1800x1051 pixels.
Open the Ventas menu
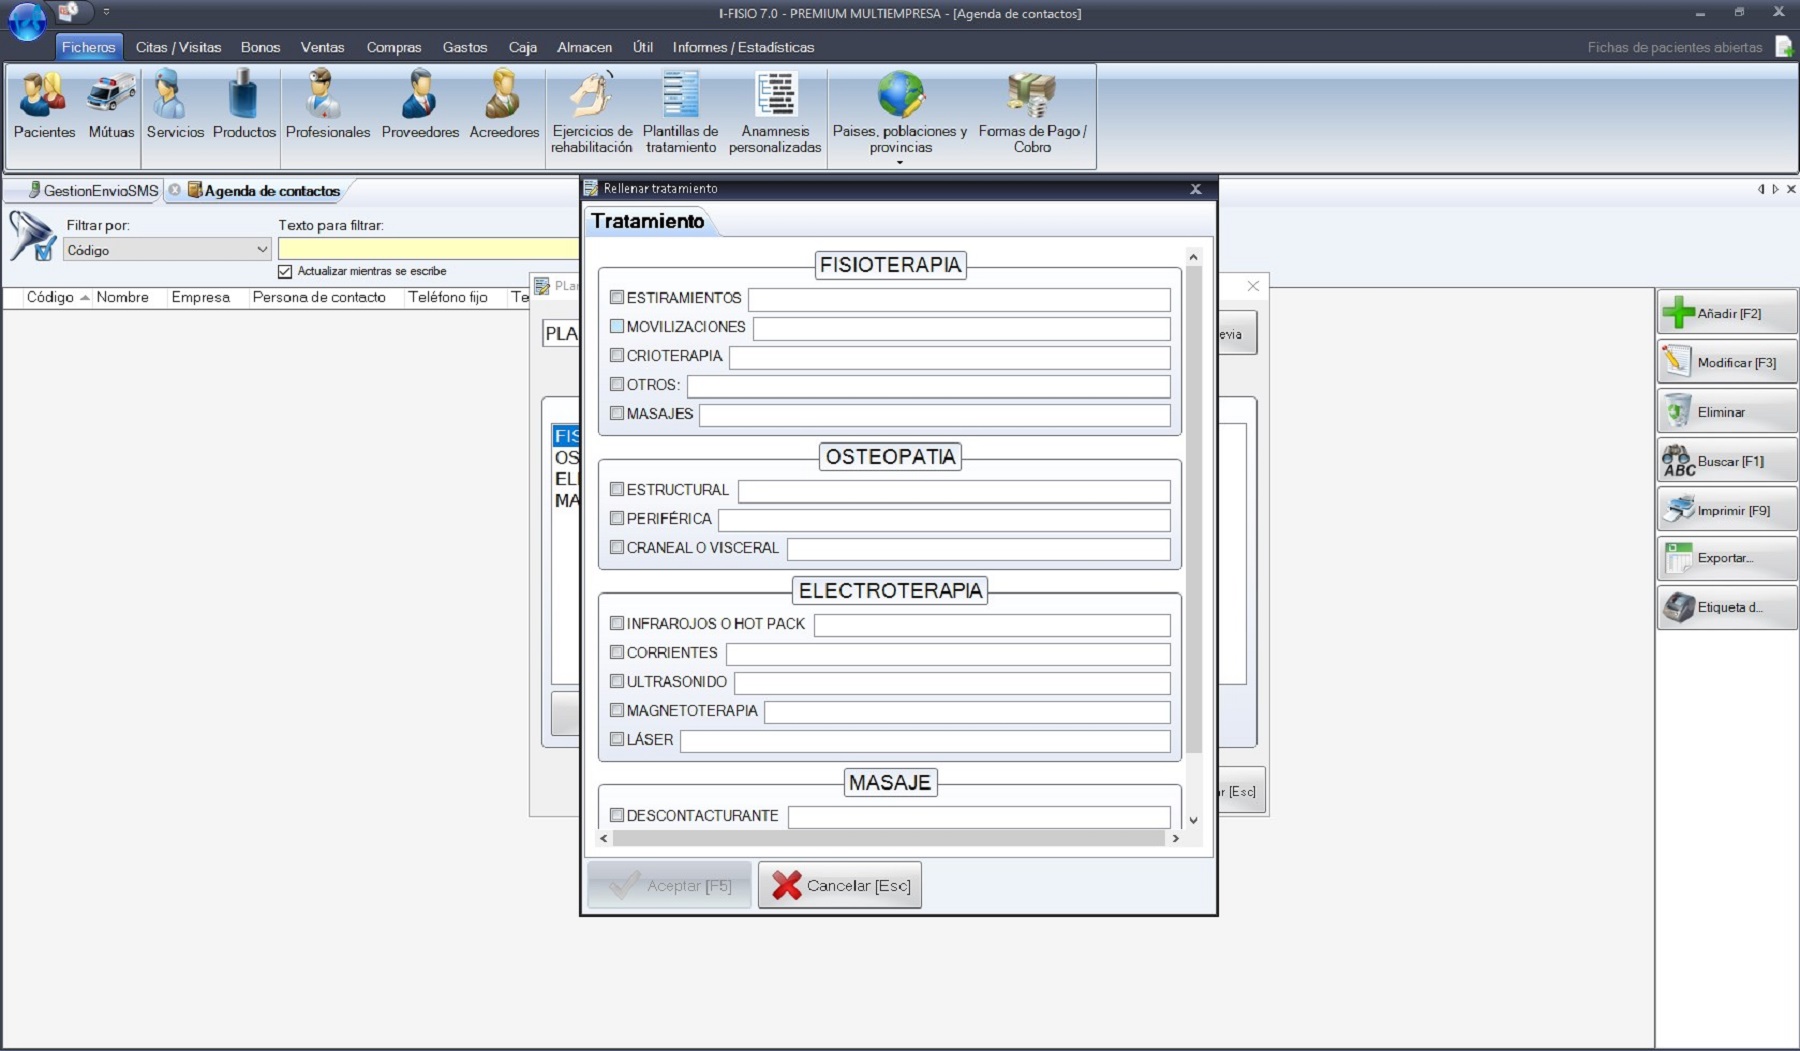pyautogui.click(x=322, y=47)
